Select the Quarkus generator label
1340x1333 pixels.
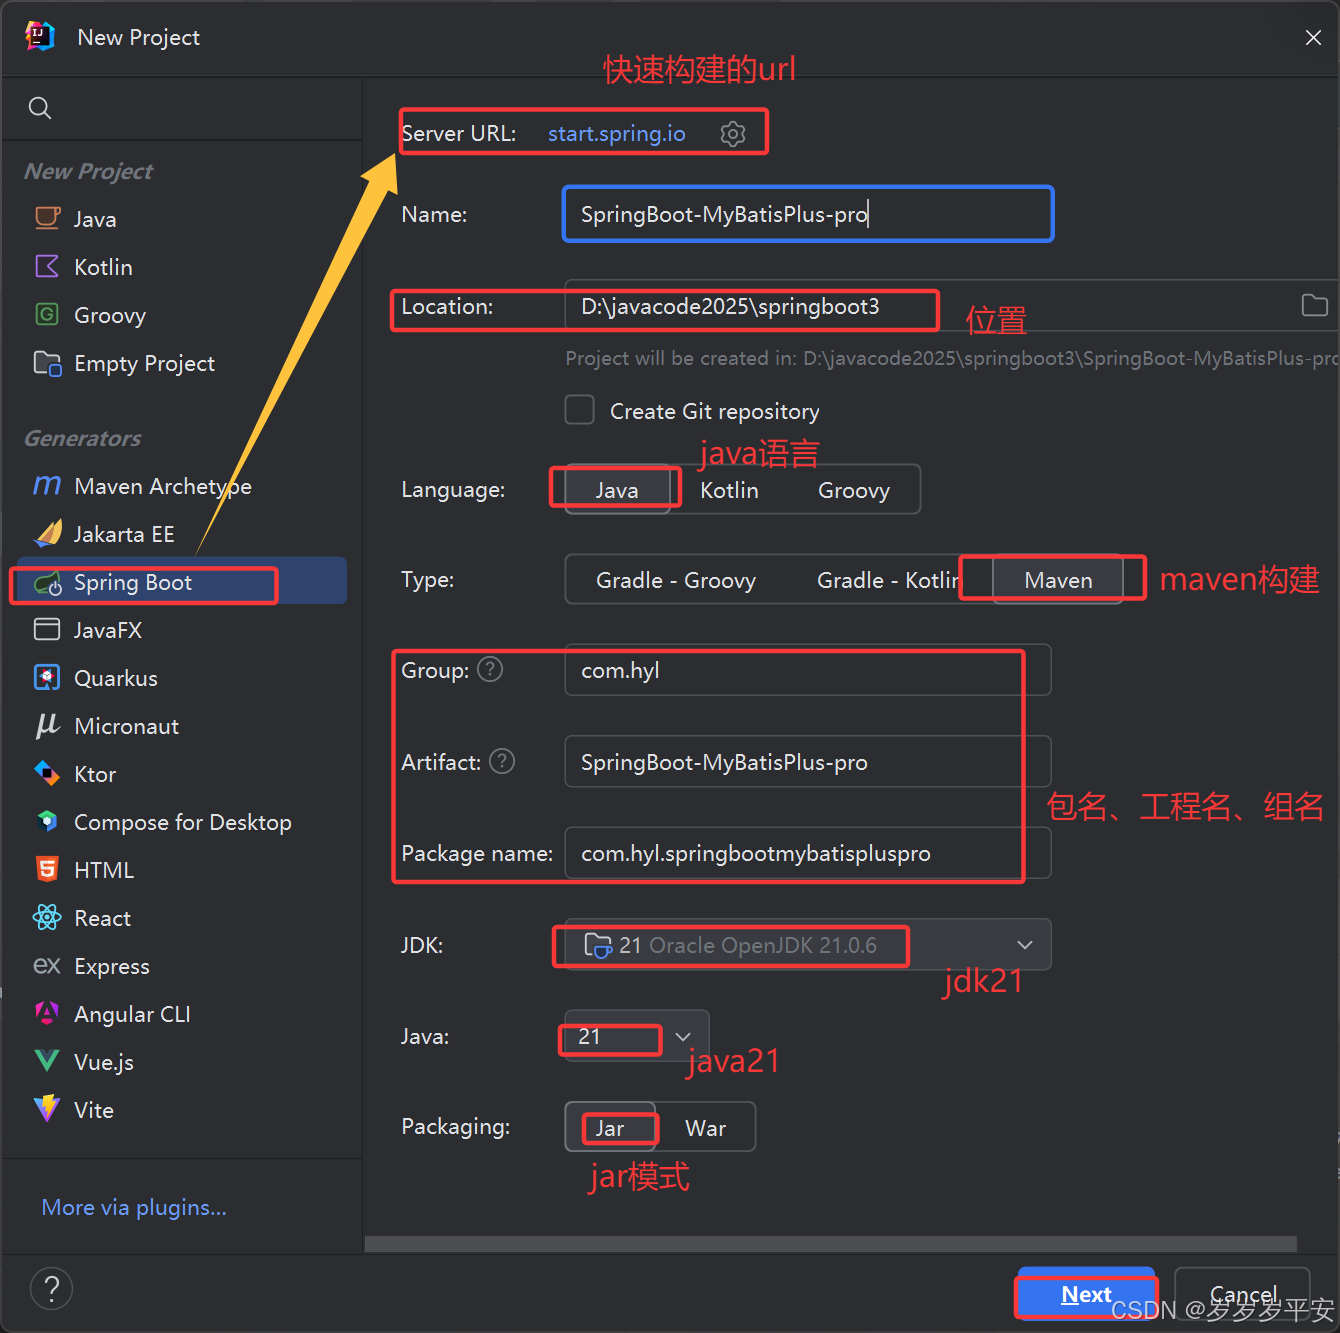[x=116, y=678]
